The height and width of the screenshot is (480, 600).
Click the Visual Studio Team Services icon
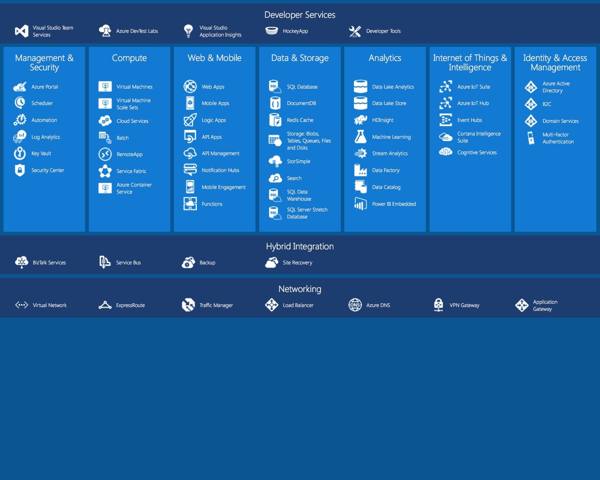coord(21,31)
